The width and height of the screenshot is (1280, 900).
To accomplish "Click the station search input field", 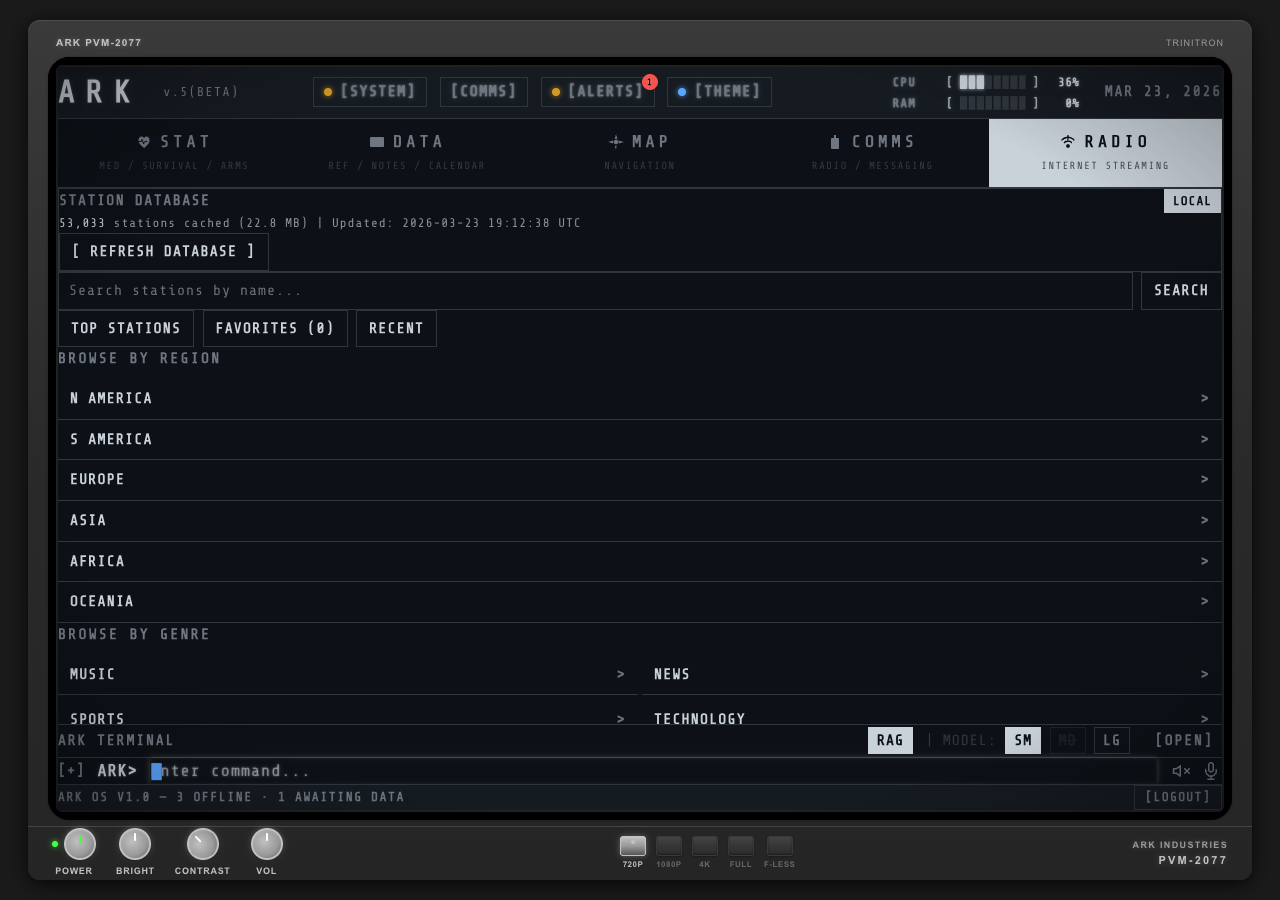I will 596,291.
